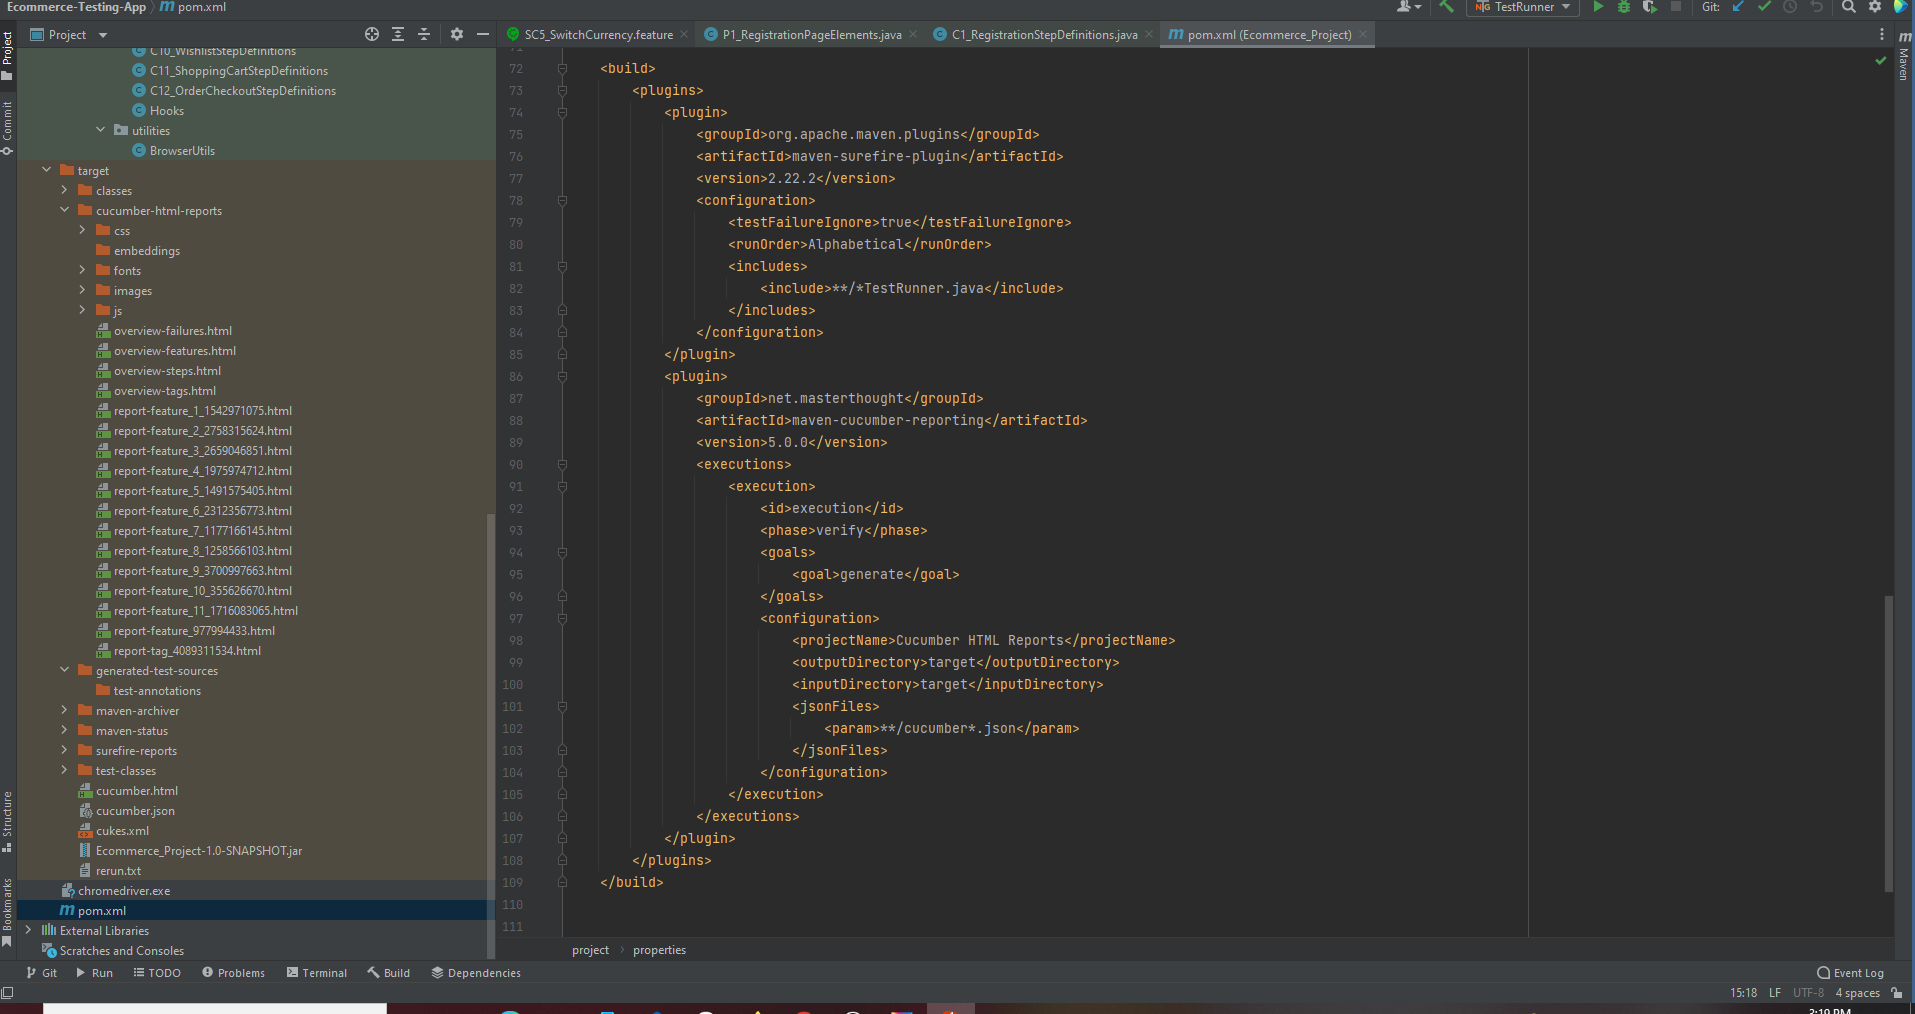Click the properties breadcrumb
This screenshot has height=1014, width=1915.
[659, 950]
